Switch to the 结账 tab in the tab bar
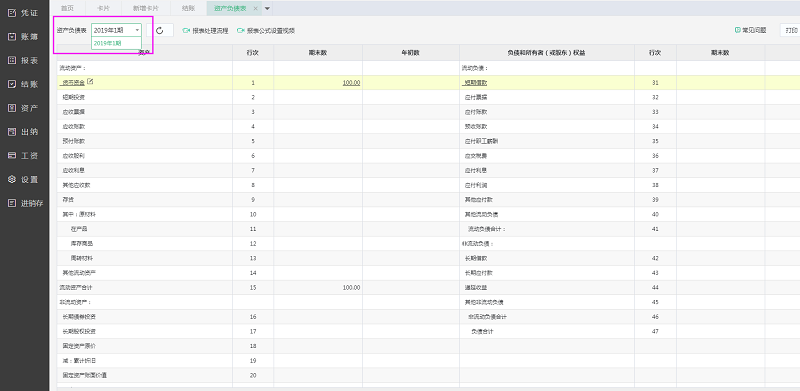Viewport: 800px width, 391px height. coord(188,8)
